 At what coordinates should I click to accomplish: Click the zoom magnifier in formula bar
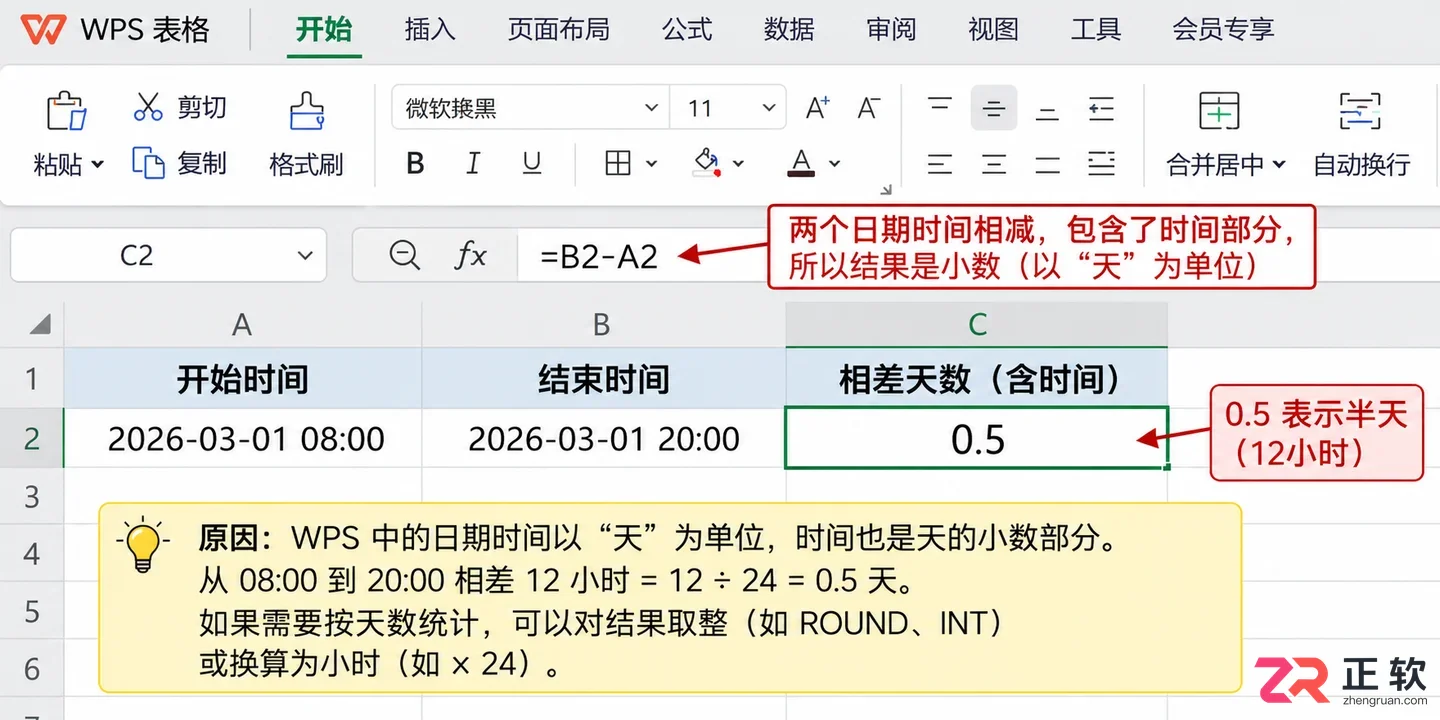click(404, 256)
